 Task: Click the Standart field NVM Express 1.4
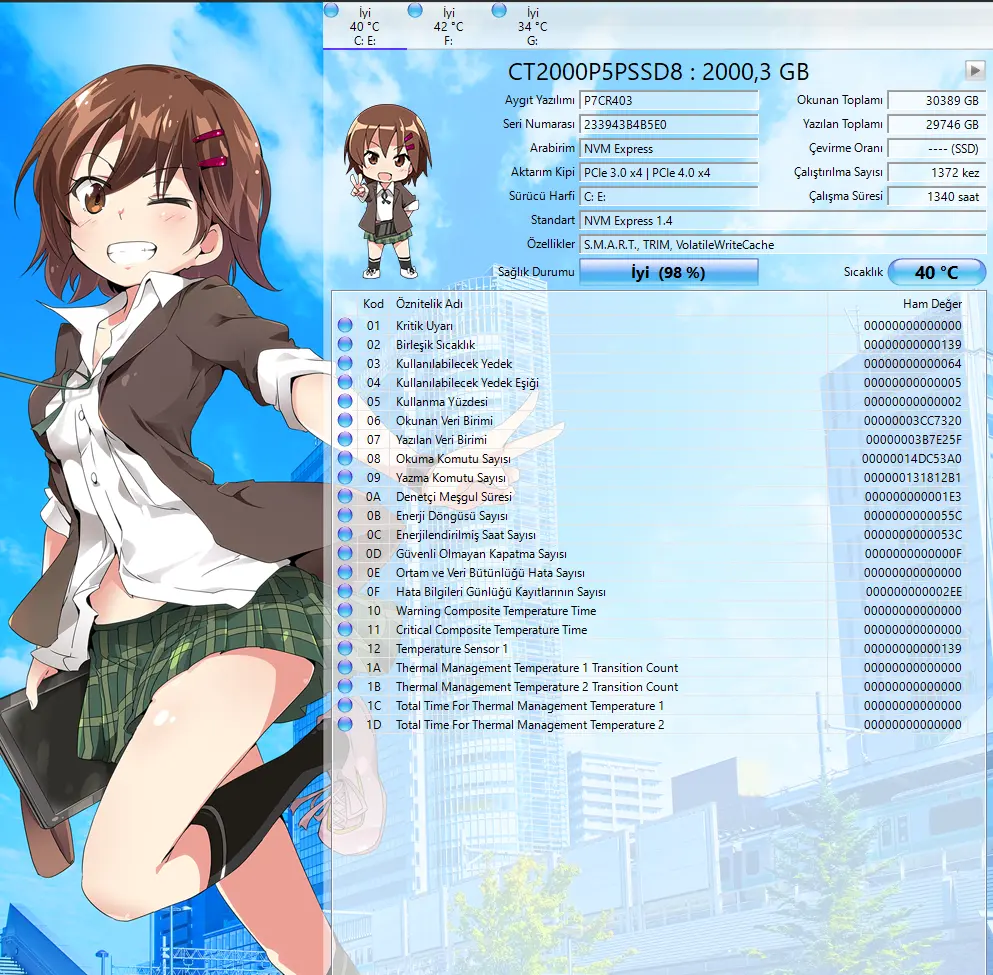783,221
